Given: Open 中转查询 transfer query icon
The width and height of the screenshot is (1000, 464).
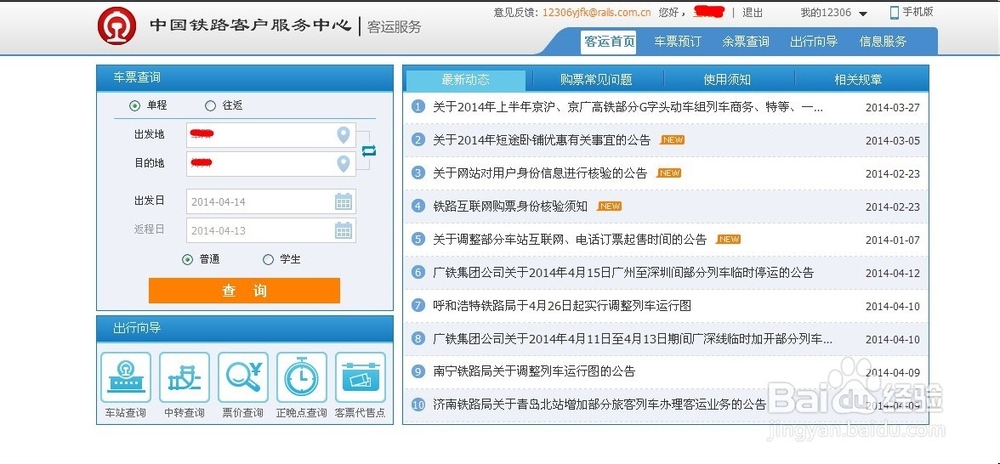Looking at the screenshot, I should (x=184, y=378).
